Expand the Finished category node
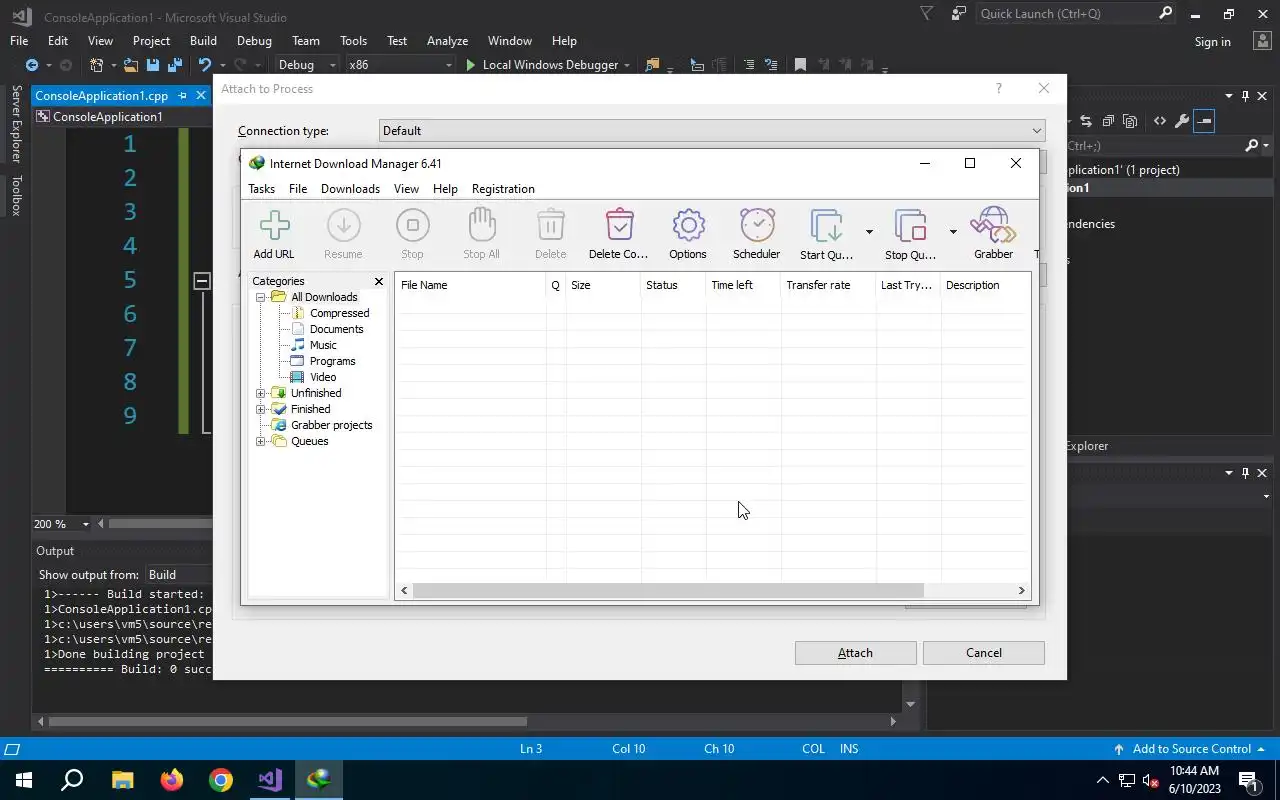This screenshot has height=800, width=1280. (x=261, y=409)
